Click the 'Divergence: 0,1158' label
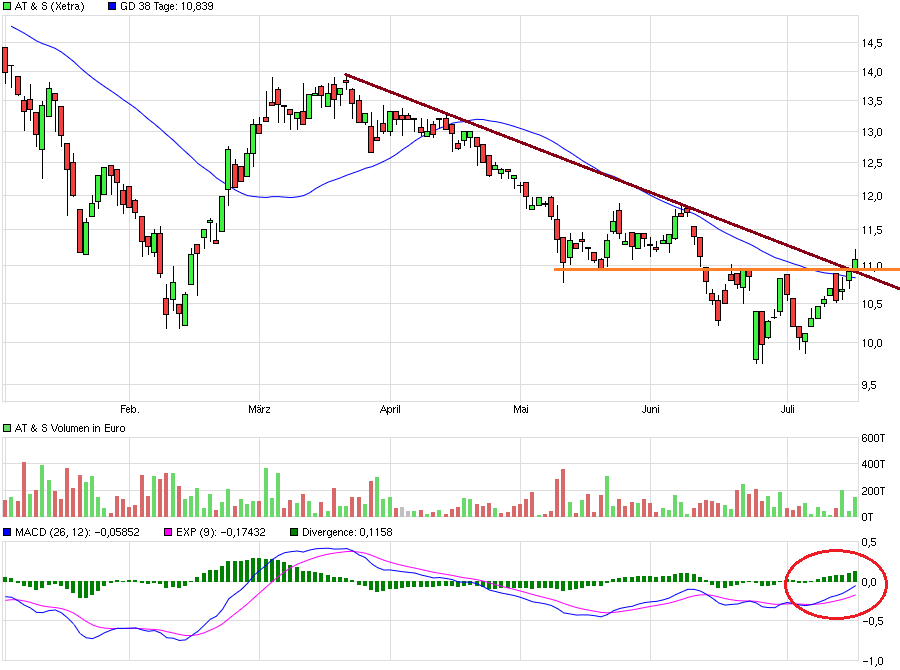The width and height of the screenshot is (900, 670). [346, 532]
